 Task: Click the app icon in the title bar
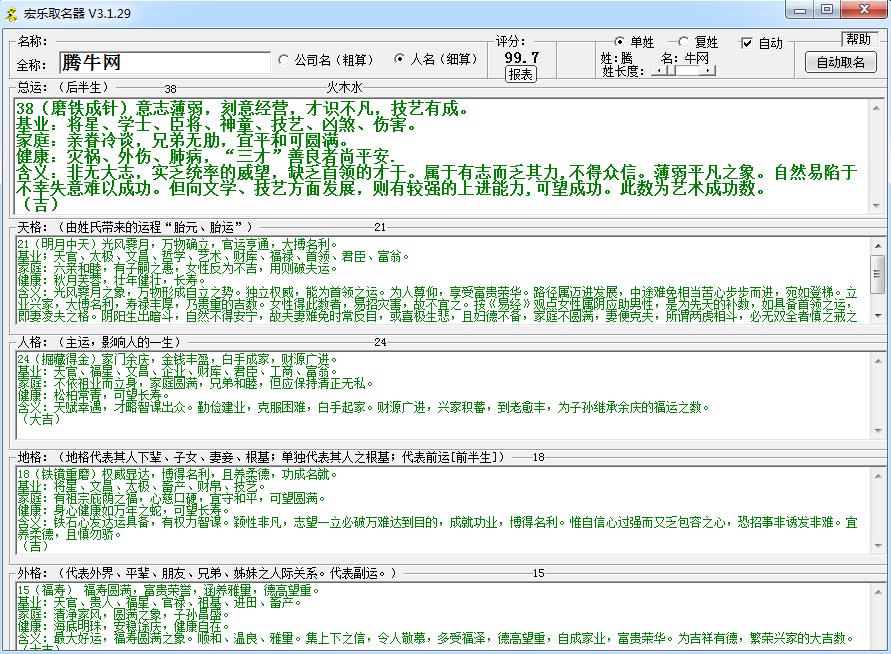pyautogui.click(x=11, y=11)
